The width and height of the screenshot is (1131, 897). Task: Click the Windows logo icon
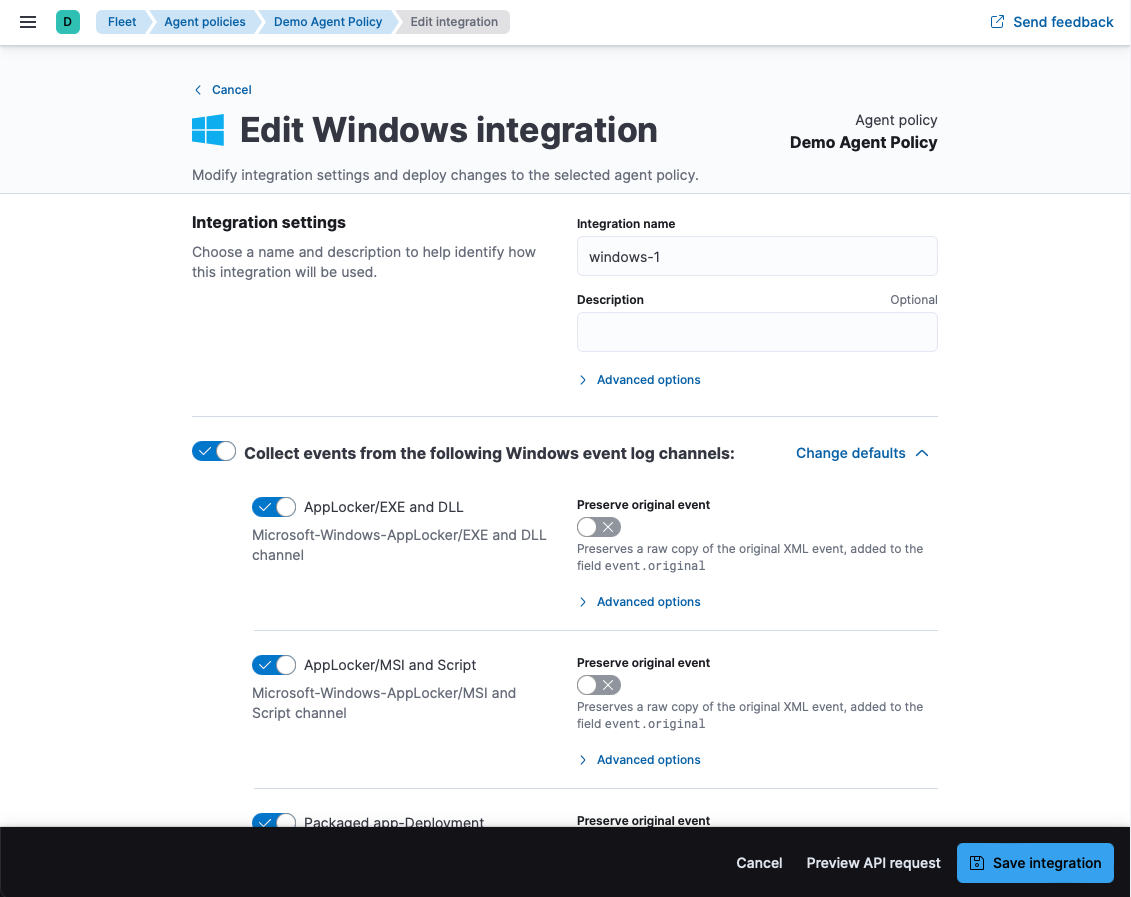coord(208,130)
